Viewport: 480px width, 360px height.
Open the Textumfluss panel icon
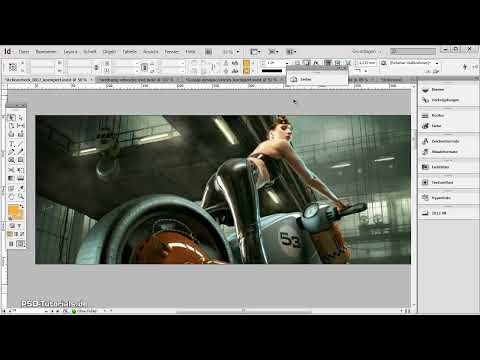coord(425,182)
